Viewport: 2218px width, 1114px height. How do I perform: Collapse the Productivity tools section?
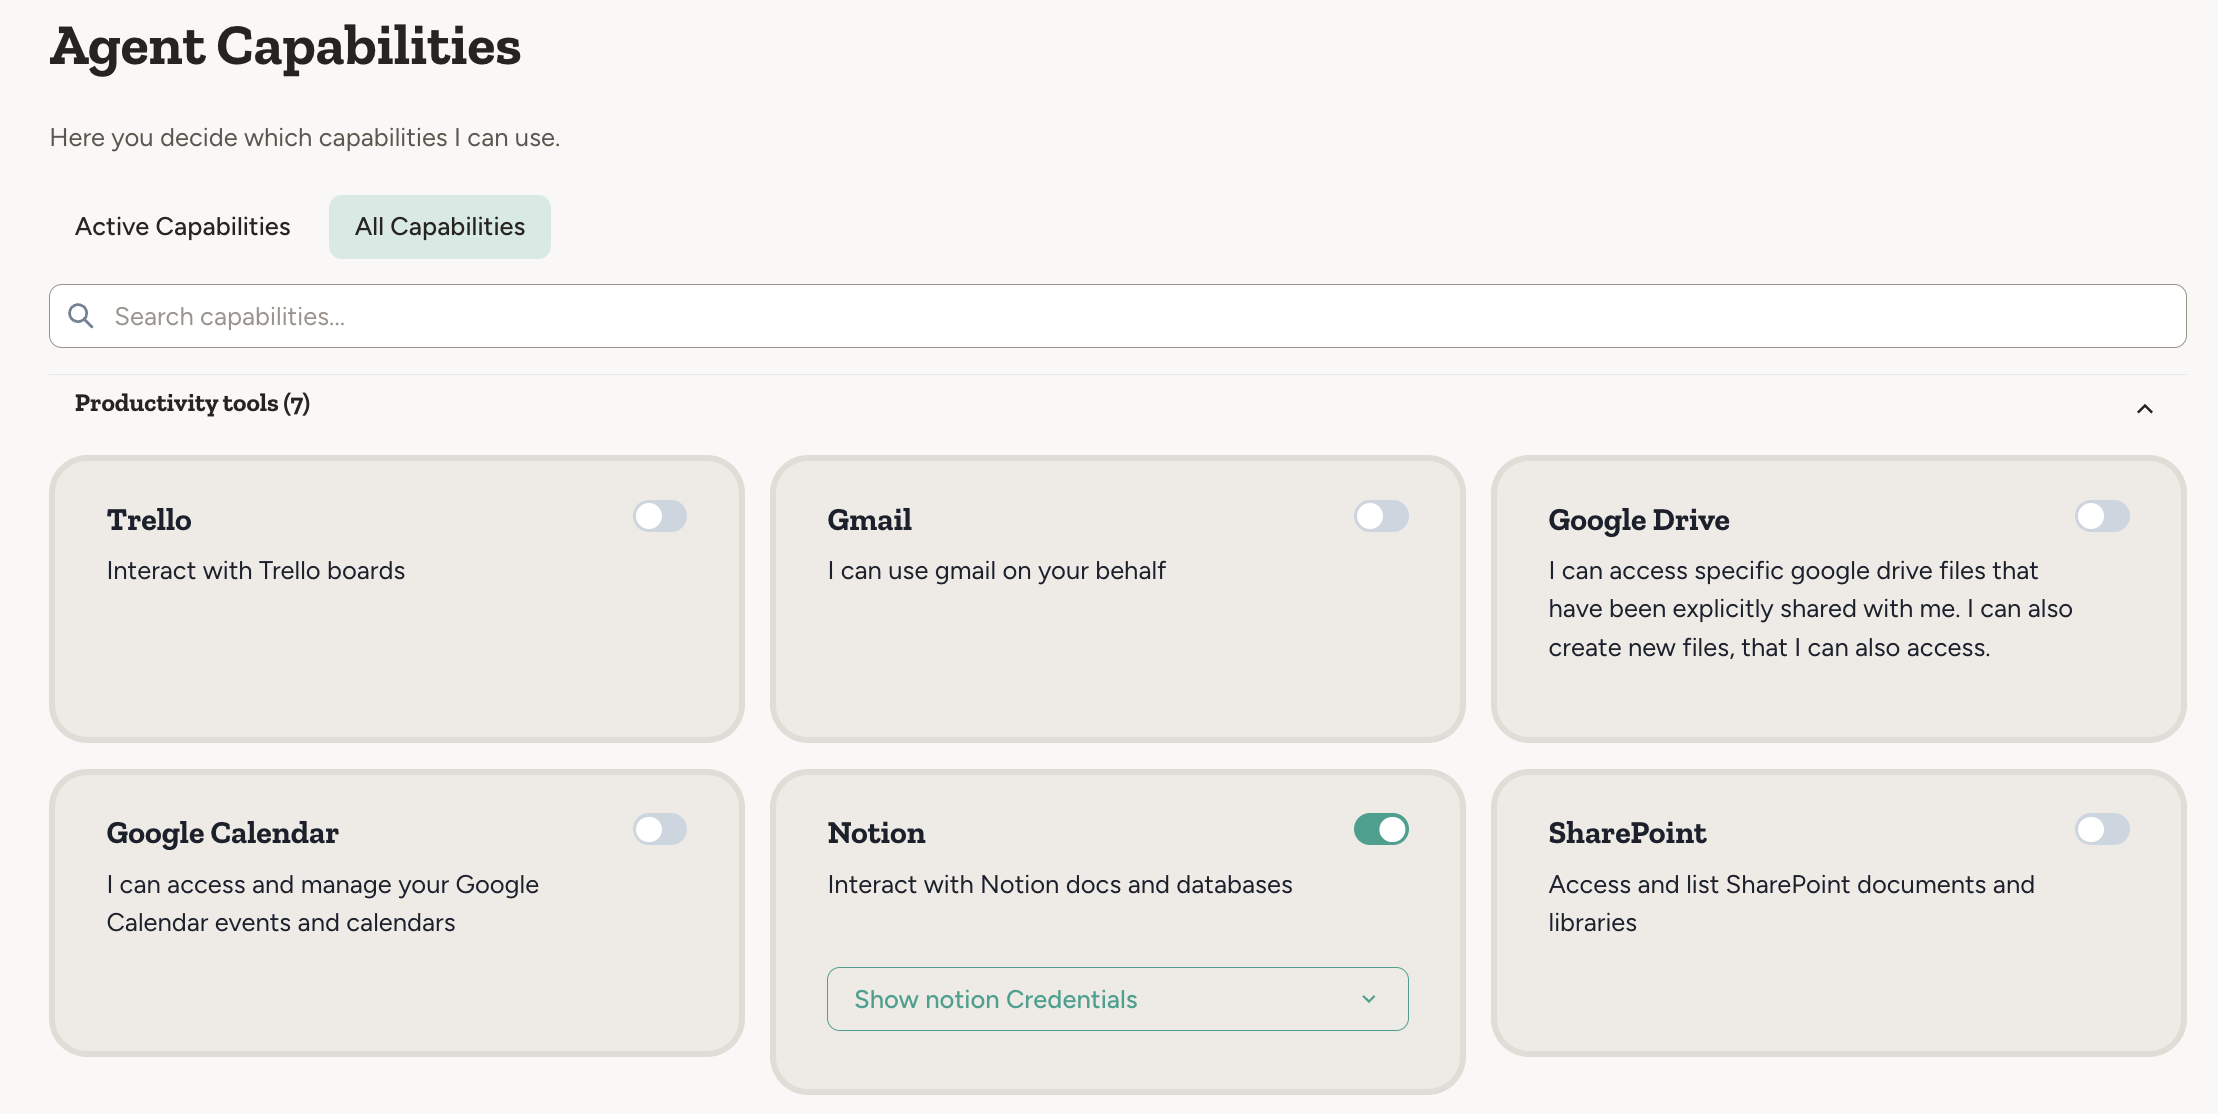pyautogui.click(x=2144, y=408)
